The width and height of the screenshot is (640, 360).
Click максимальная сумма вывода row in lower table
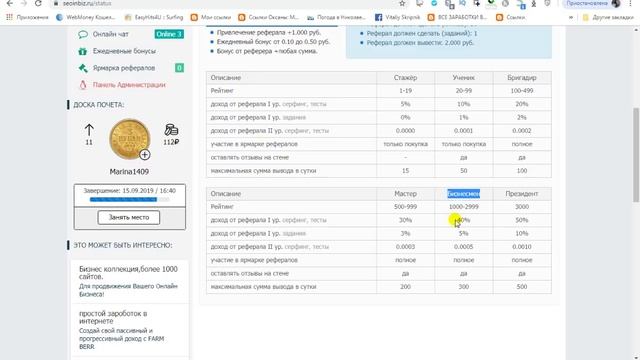click(x=378, y=287)
